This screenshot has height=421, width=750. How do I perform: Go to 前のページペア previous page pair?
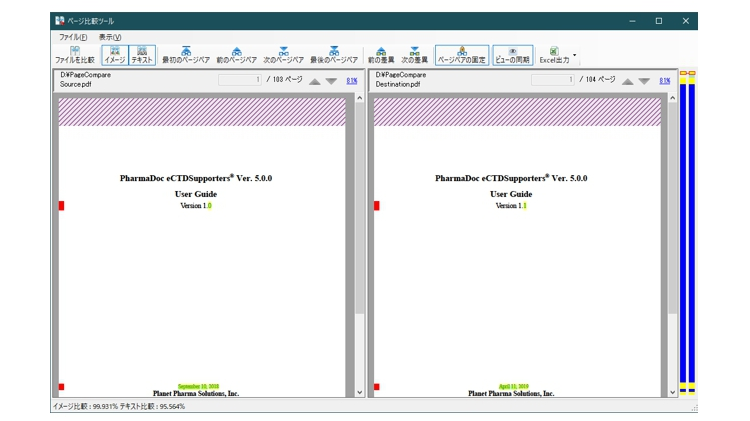click(x=236, y=55)
